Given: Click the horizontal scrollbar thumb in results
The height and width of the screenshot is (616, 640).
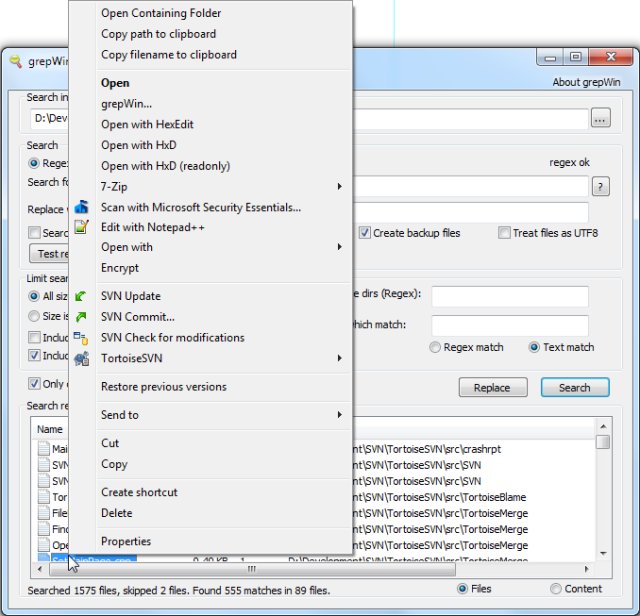Looking at the screenshot, I should coord(252,569).
